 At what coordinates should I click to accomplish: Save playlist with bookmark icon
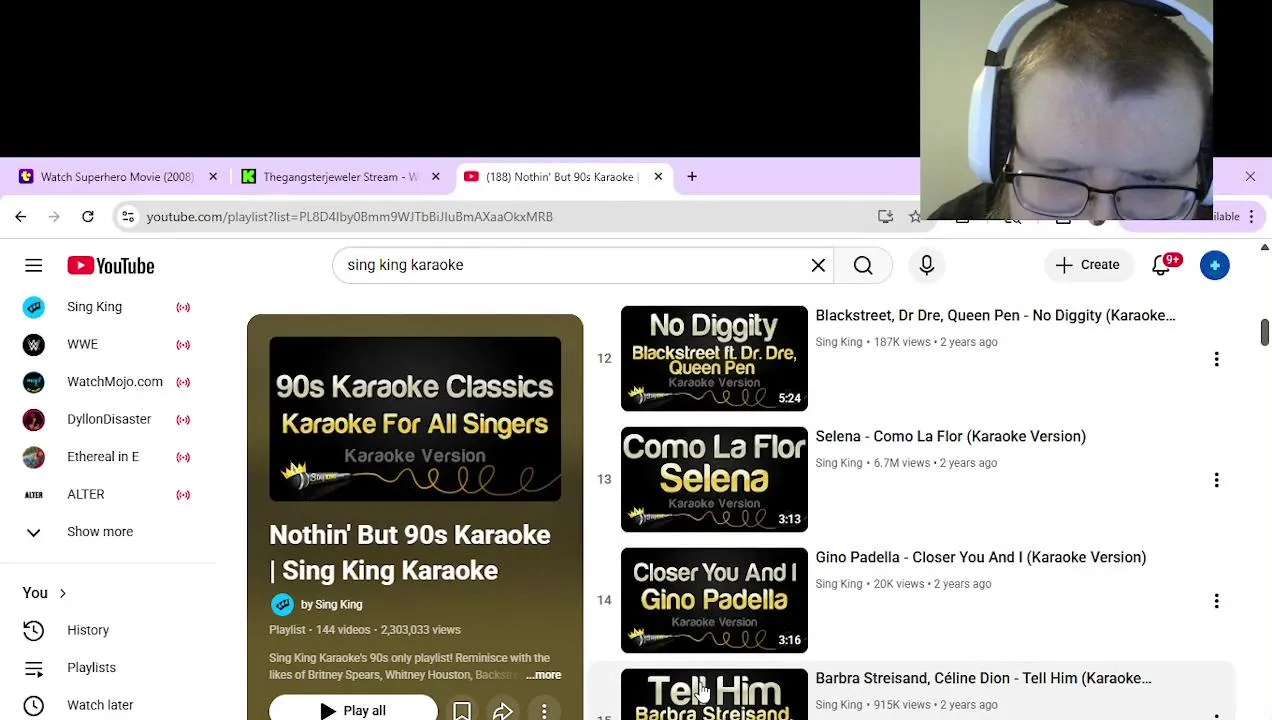[462, 710]
